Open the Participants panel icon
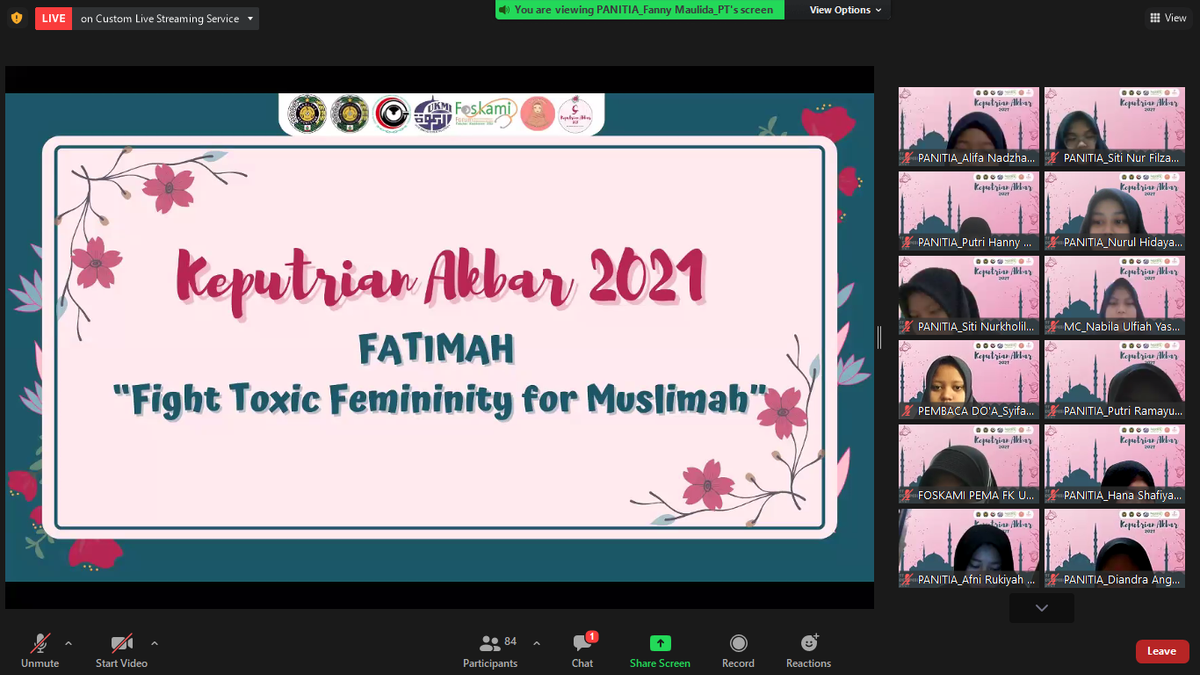Screen dimensions: 1200x675 coord(490,643)
